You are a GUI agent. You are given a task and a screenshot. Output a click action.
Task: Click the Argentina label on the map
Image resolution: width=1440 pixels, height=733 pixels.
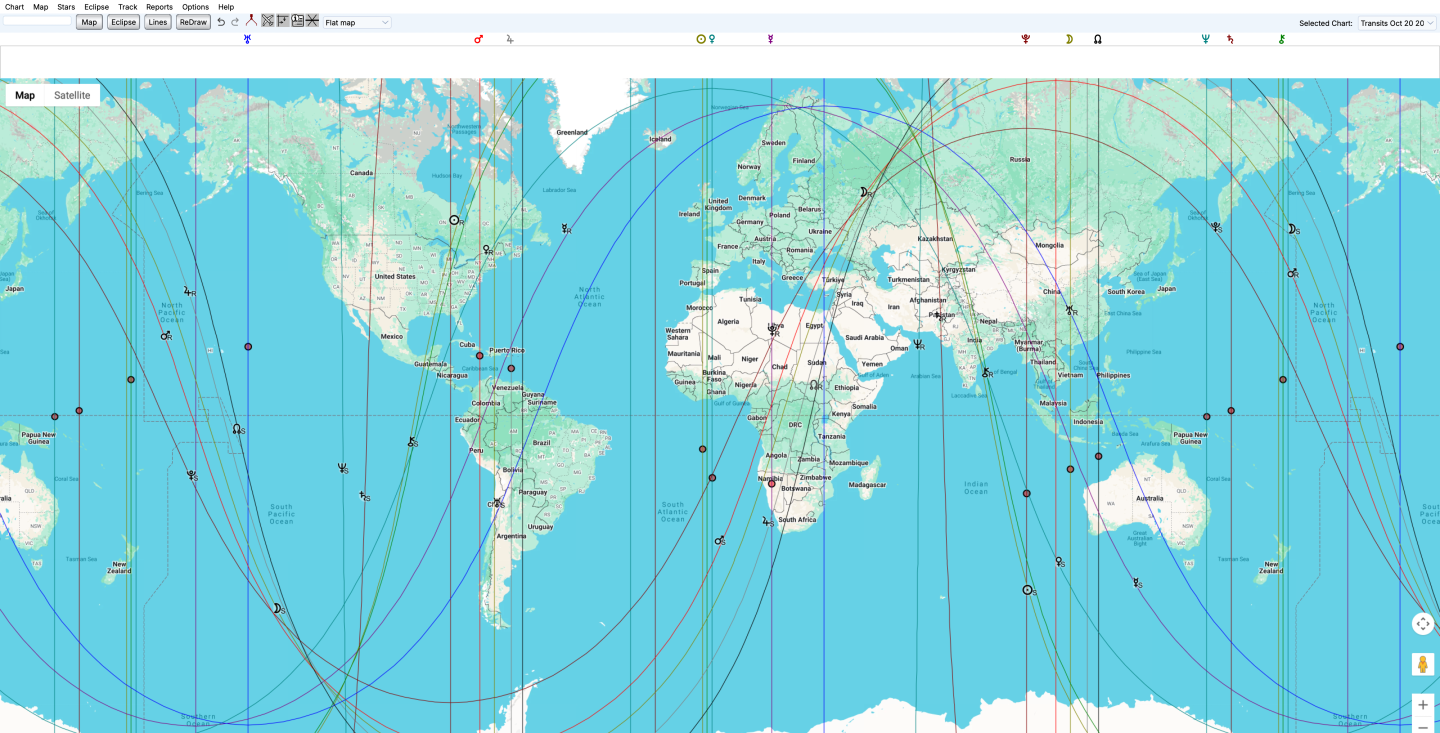pos(511,536)
